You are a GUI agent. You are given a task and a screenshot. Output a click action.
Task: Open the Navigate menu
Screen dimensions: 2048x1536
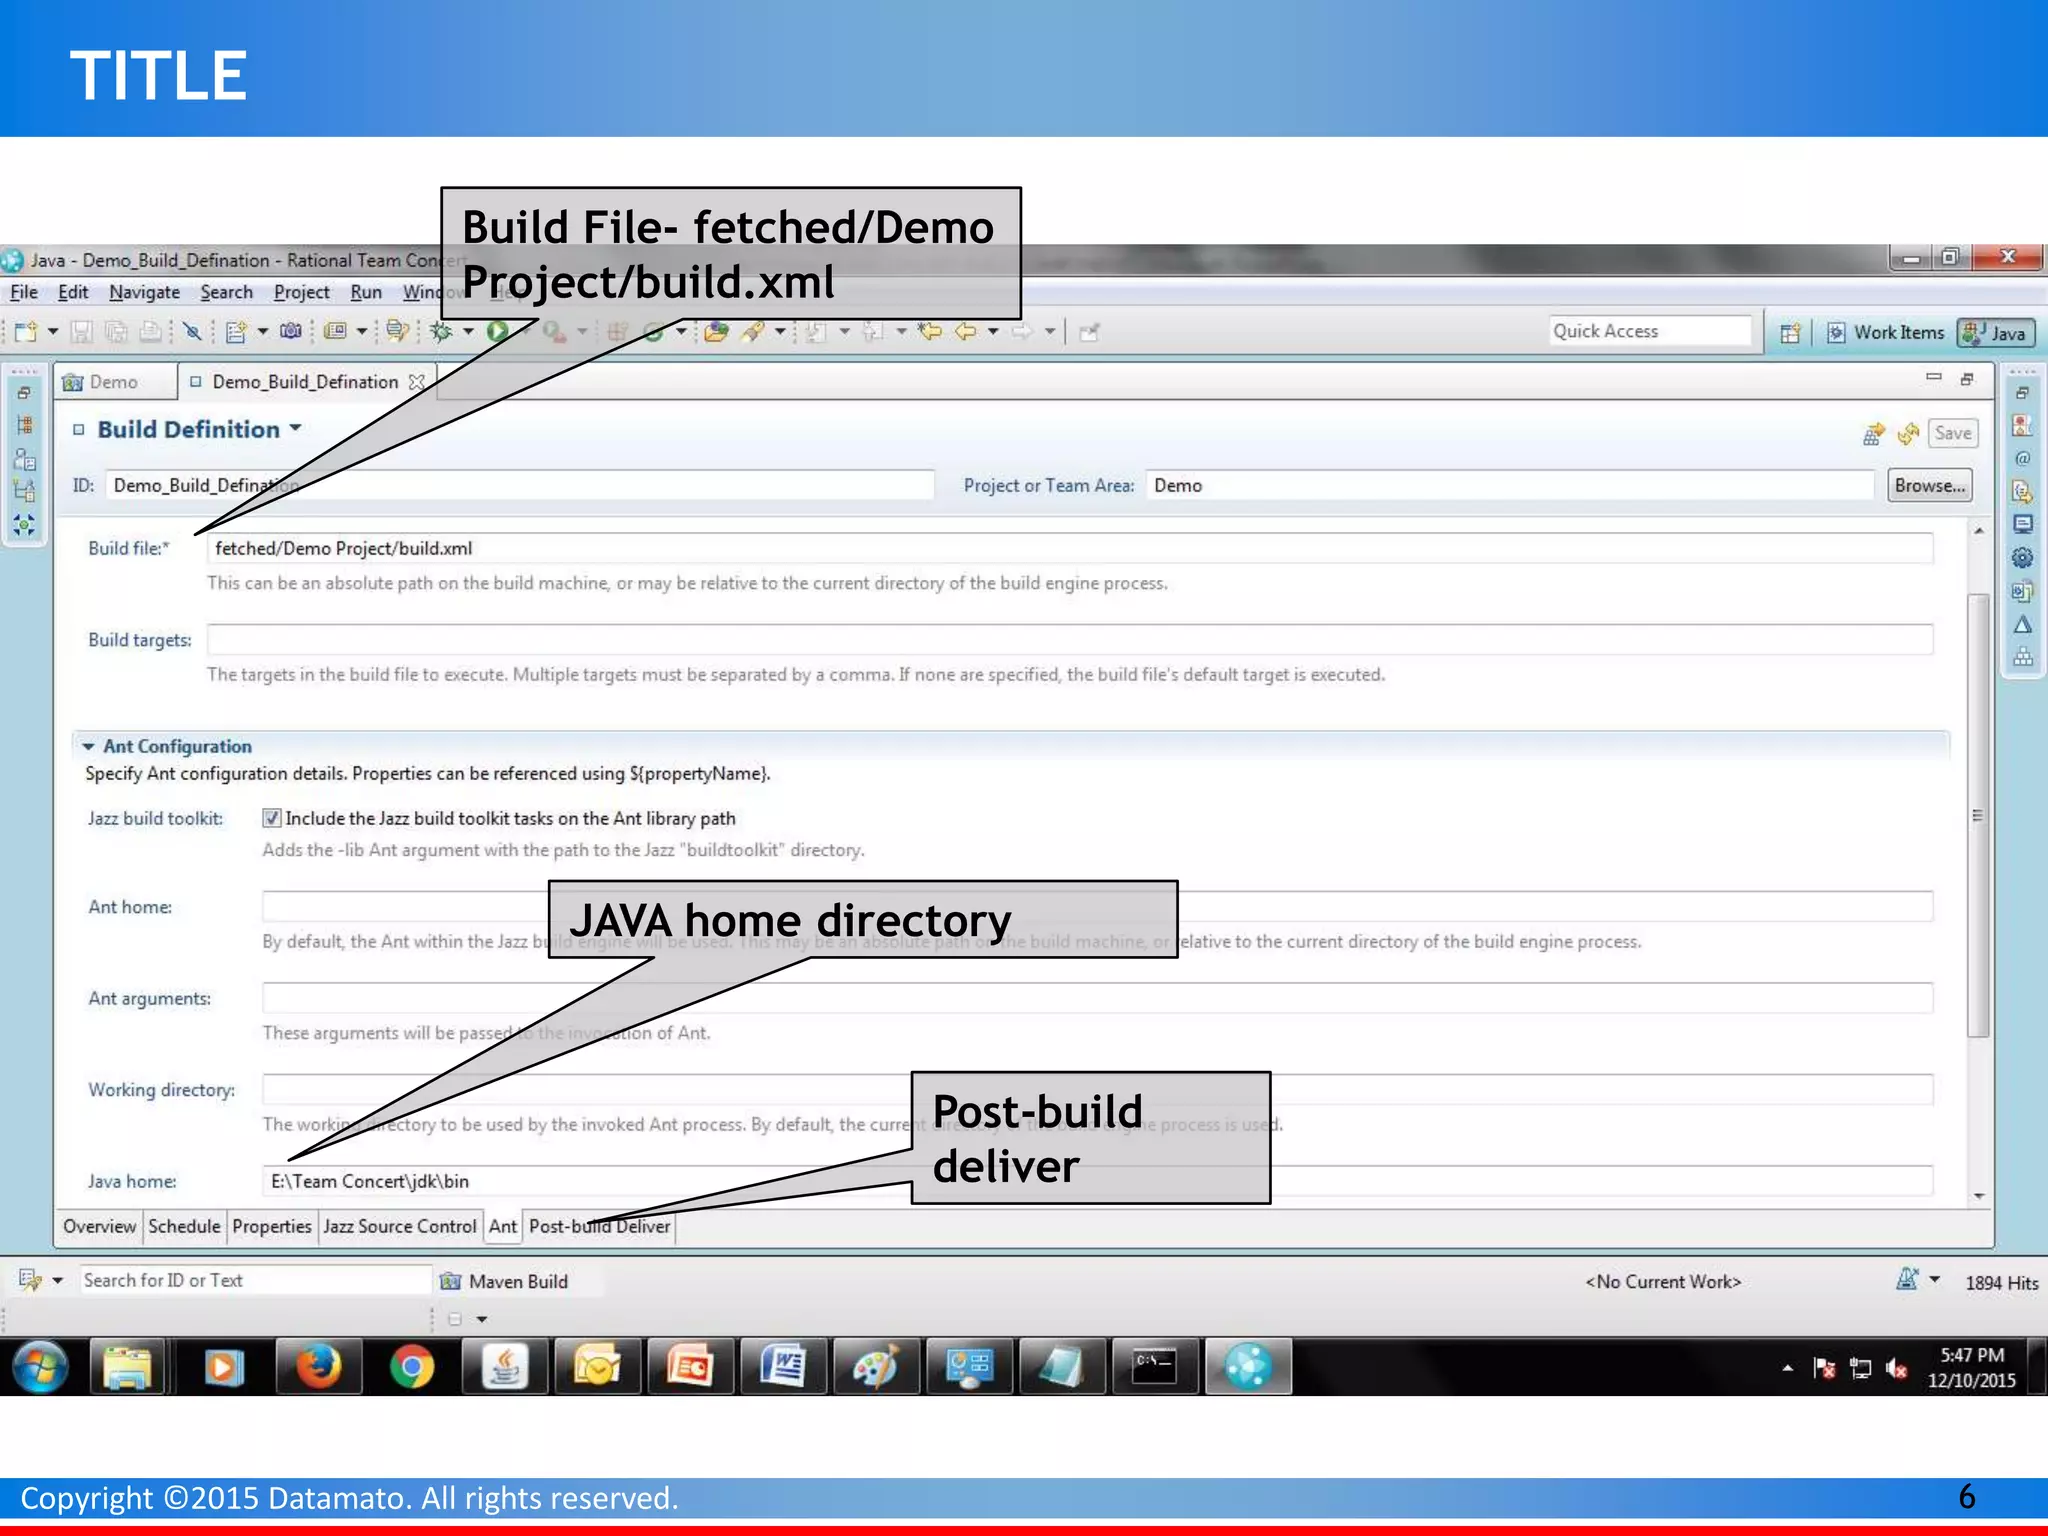coord(145,292)
